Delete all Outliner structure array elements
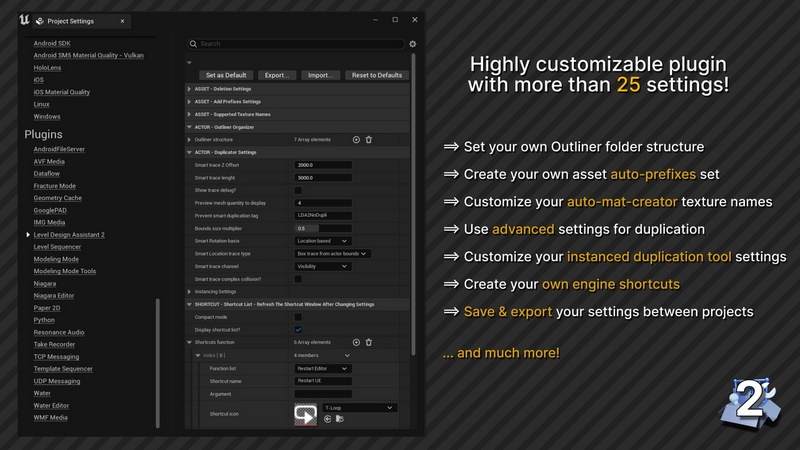The image size is (800, 450). coord(368,139)
